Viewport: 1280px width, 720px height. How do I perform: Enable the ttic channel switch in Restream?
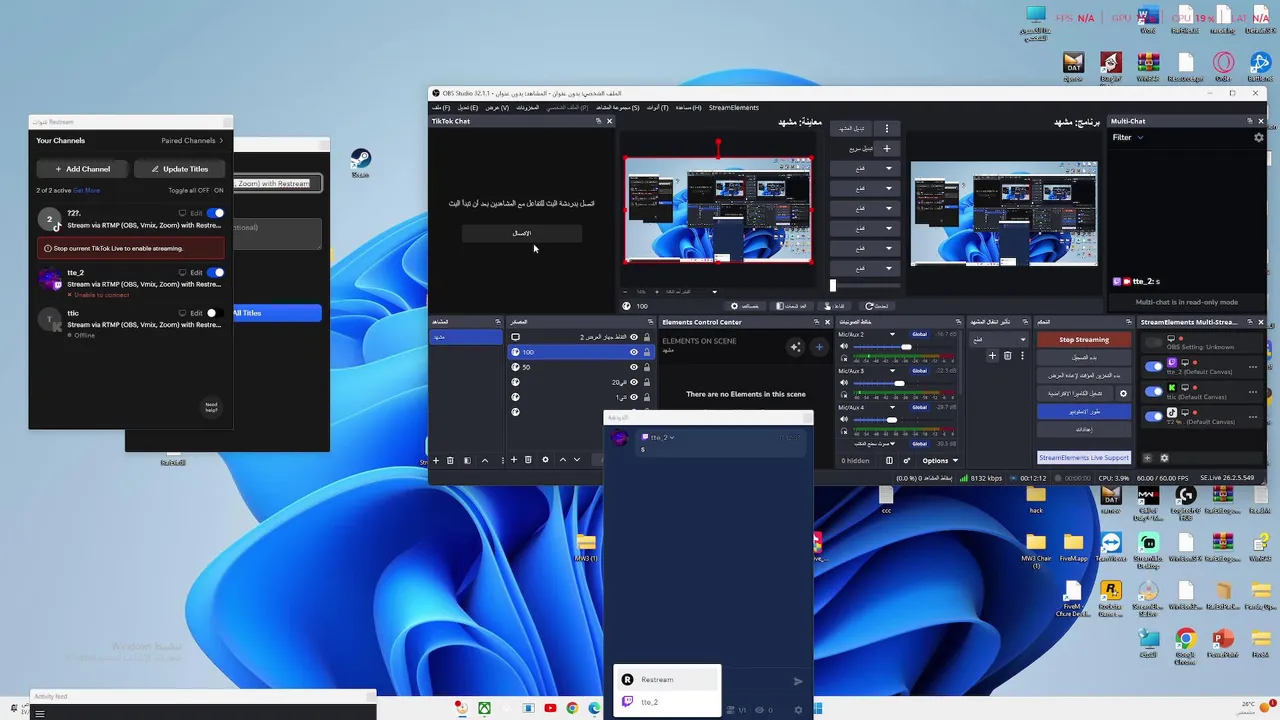click(x=215, y=313)
